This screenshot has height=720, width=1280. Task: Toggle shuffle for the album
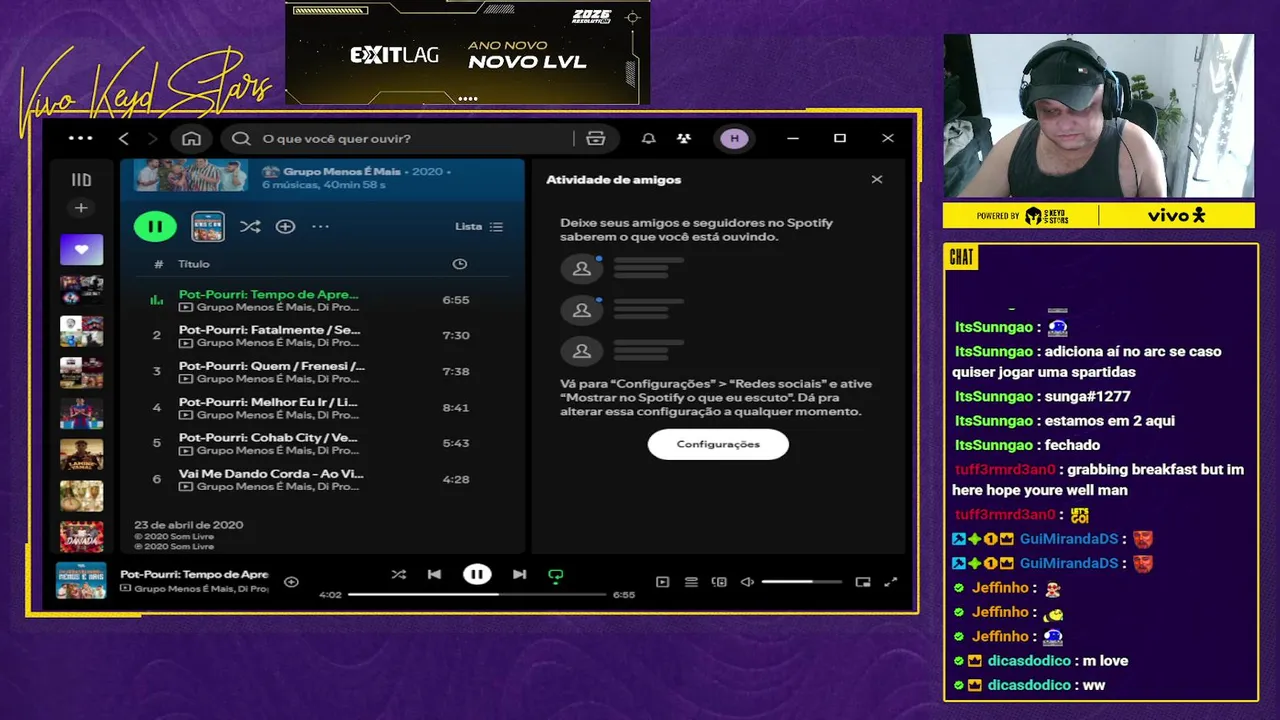pos(250,226)
